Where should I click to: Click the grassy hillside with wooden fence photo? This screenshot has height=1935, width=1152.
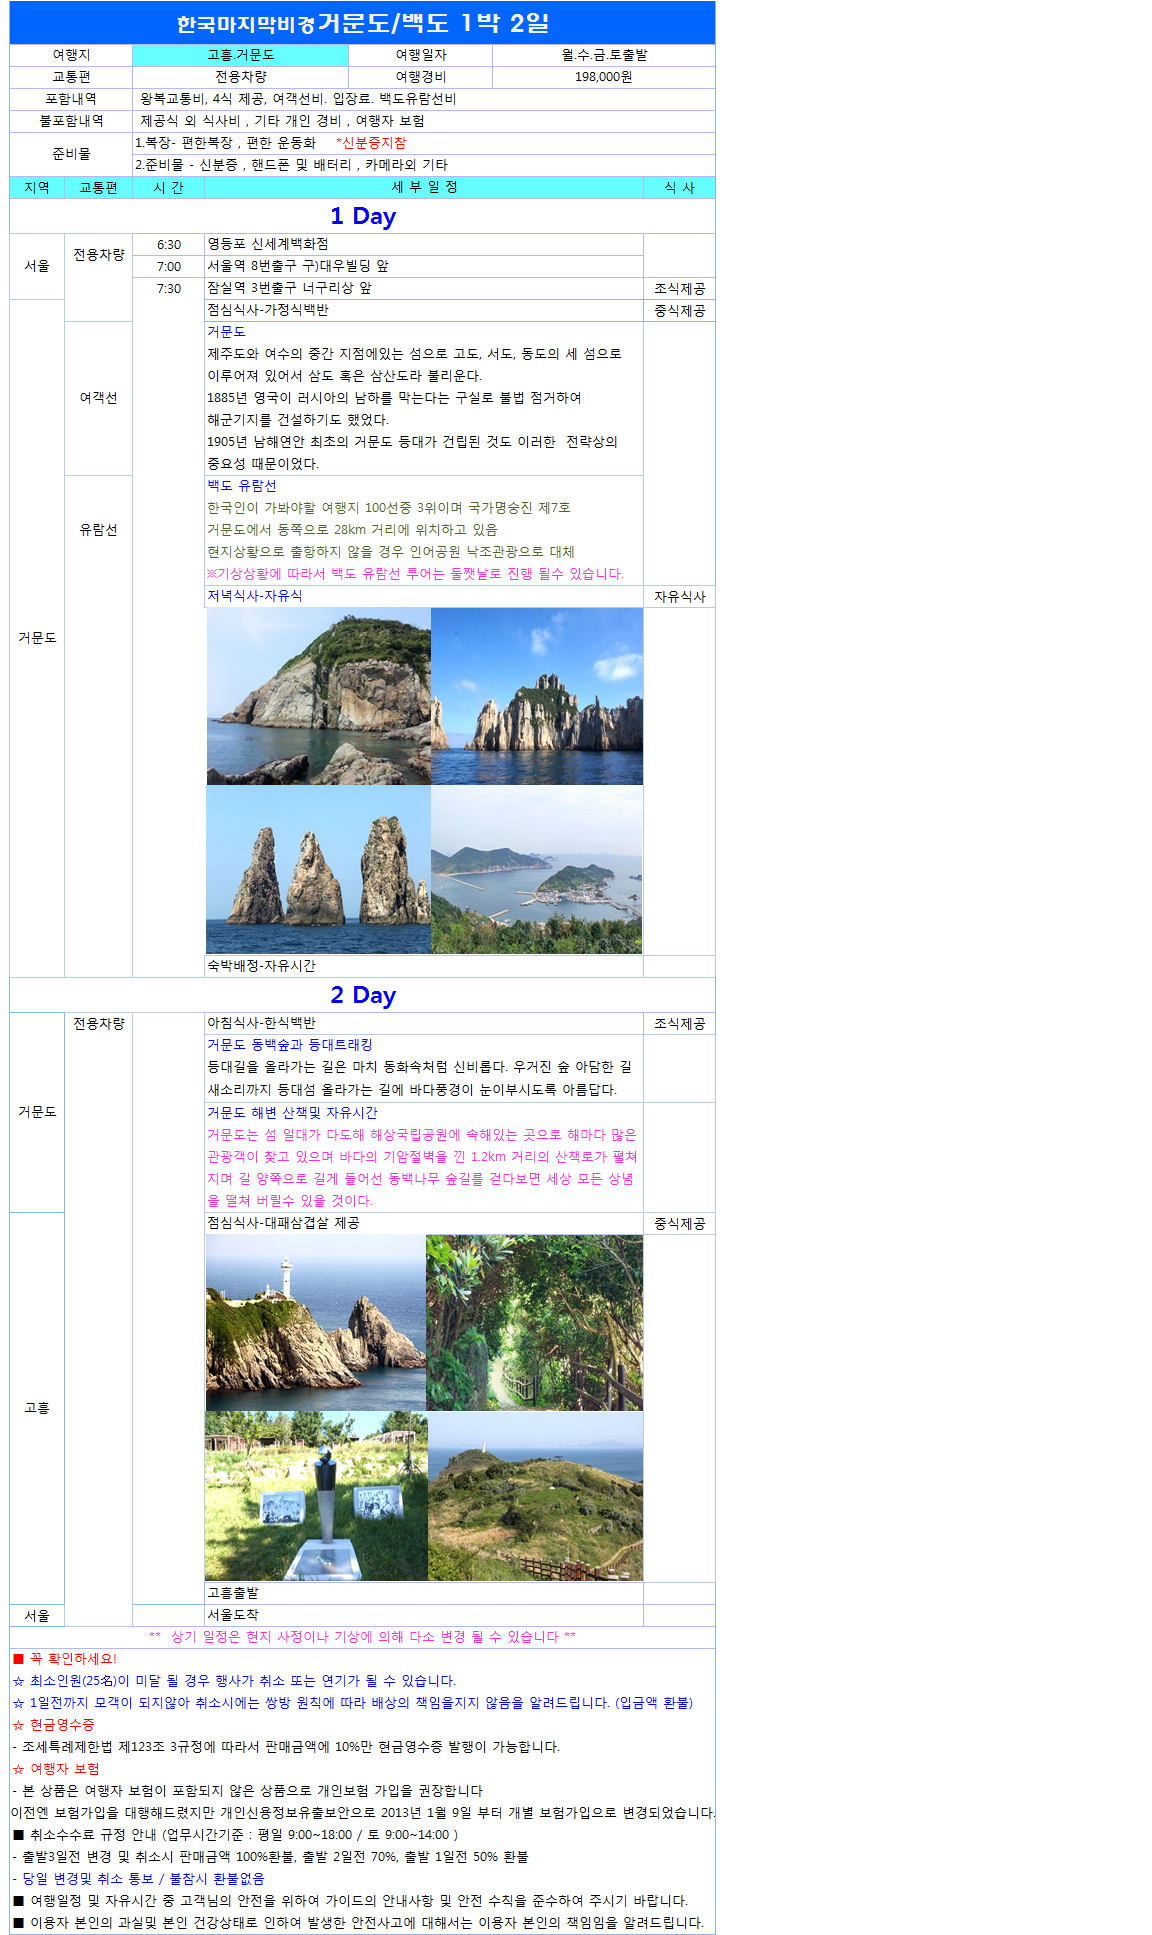click(536, 1496)
